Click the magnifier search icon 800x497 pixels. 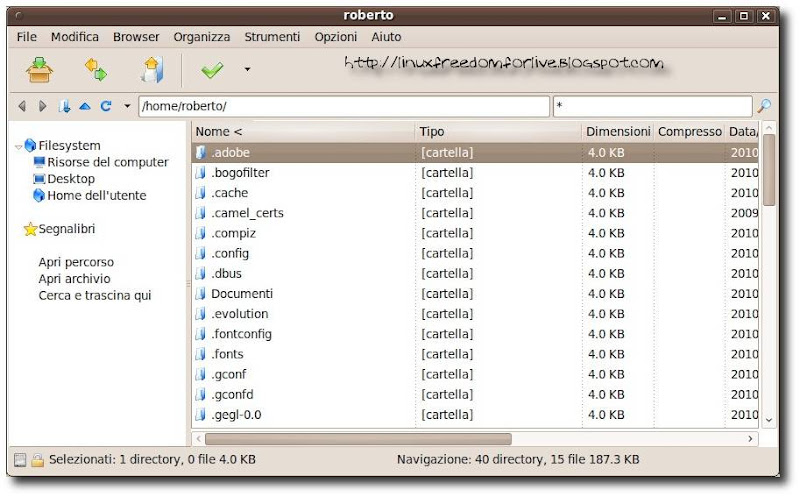click(764, 106)
